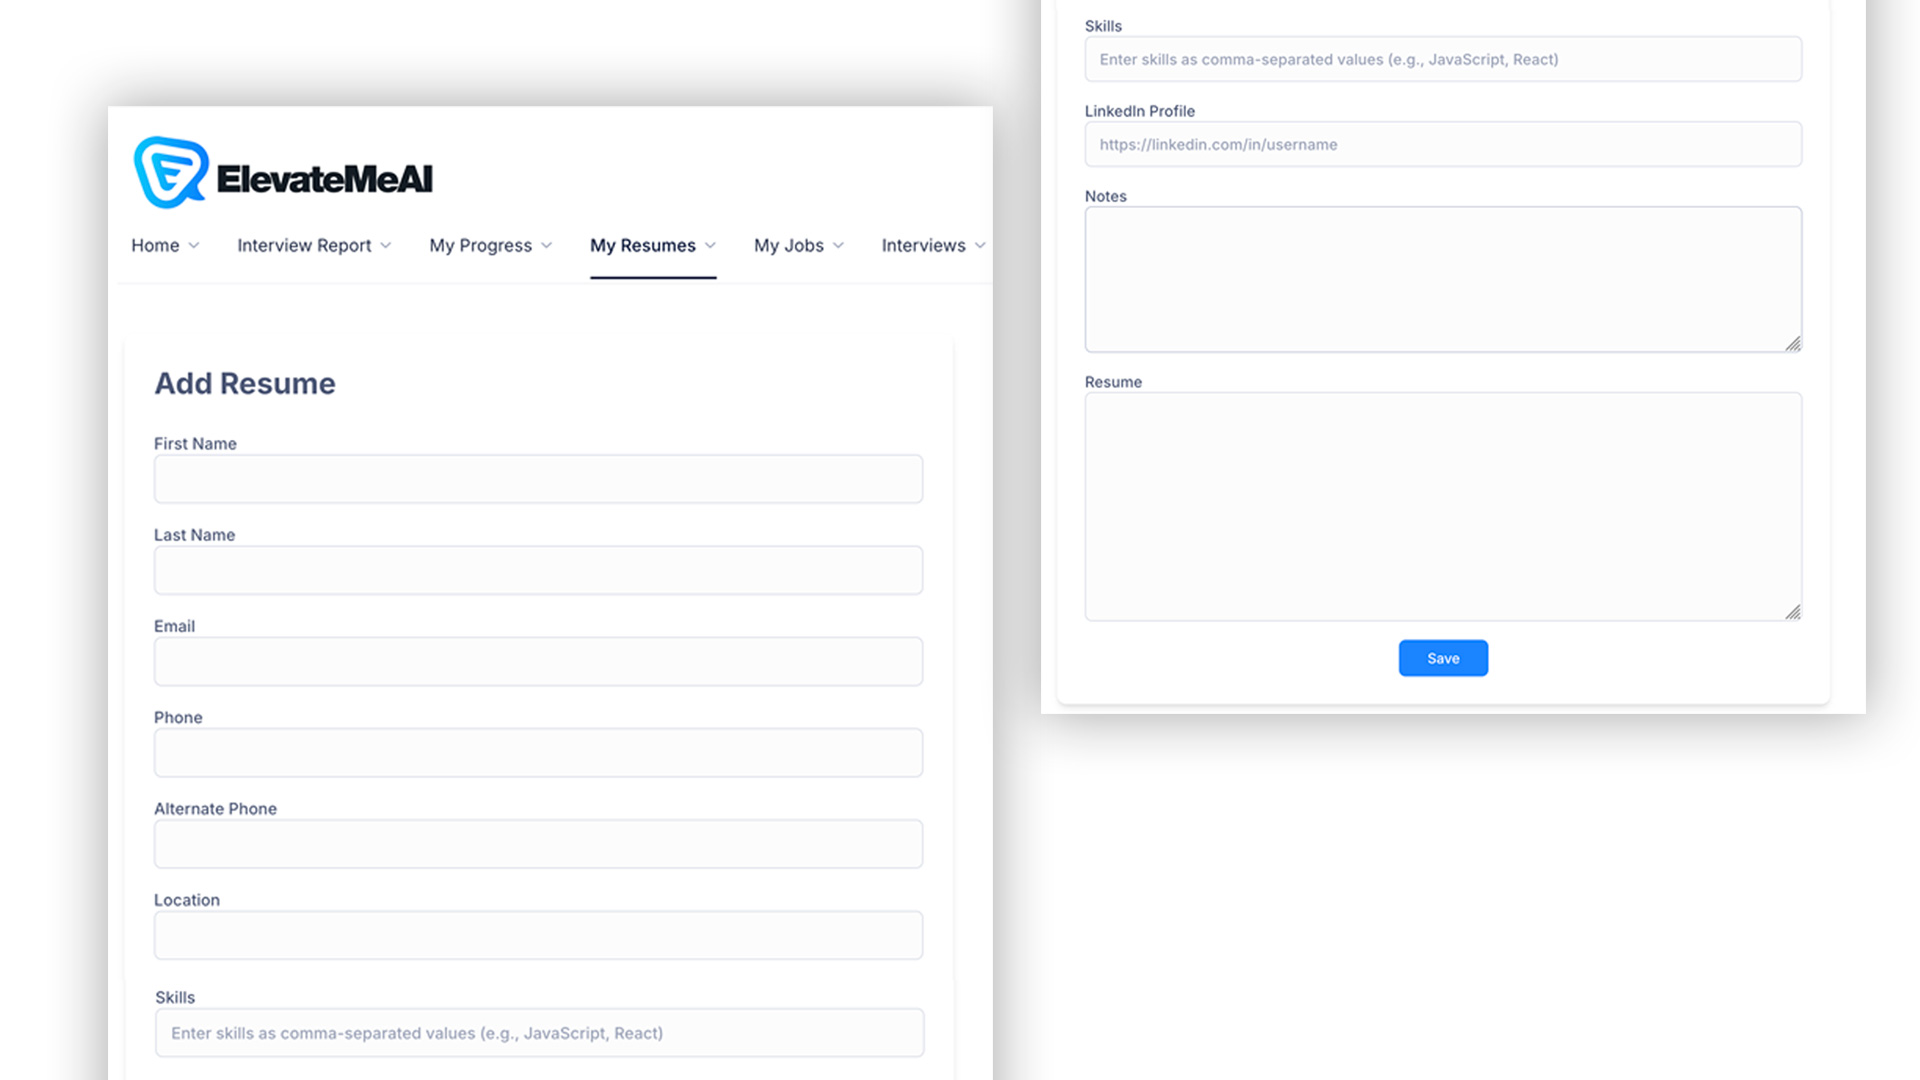1920x1080 pixels.
Task: Expand the My Resumes chevron
Action: point(711,246)
